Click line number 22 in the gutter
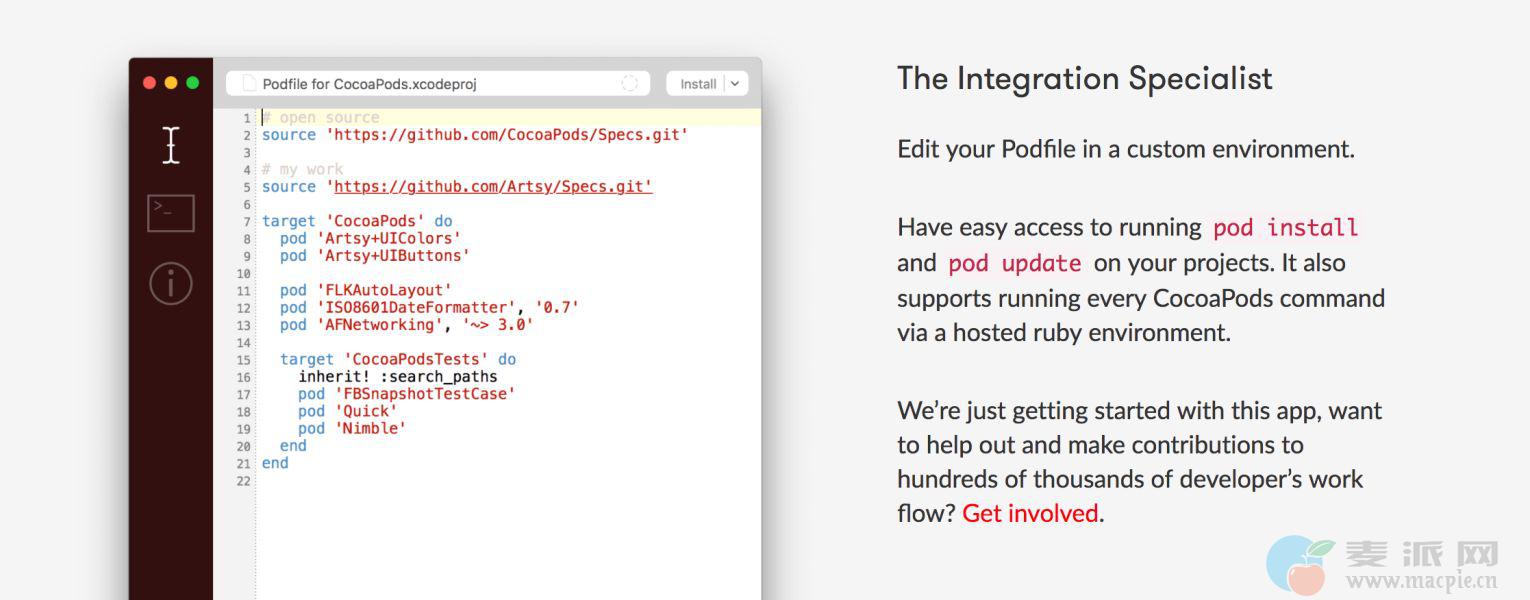The height and width of the screenshot is (600, 1530). click(243, 481)
